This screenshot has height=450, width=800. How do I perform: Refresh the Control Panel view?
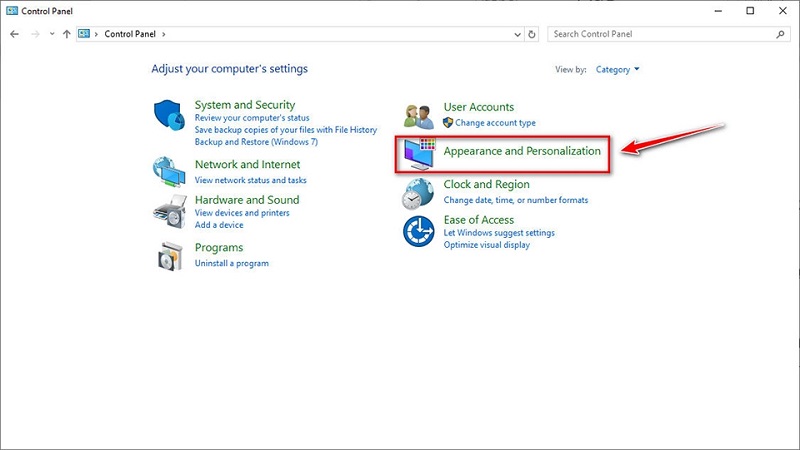pyautogui.click(x=532, y=34)
